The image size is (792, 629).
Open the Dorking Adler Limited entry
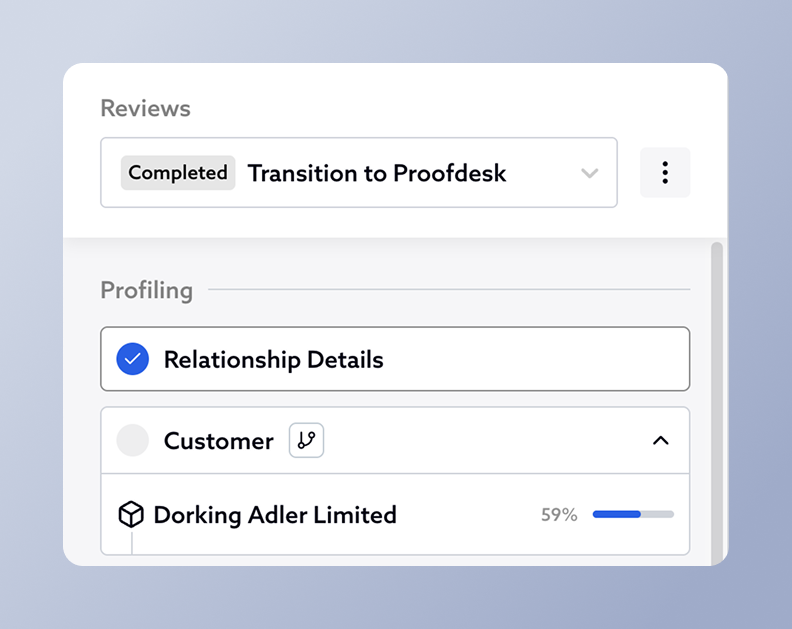pos(275,515)
